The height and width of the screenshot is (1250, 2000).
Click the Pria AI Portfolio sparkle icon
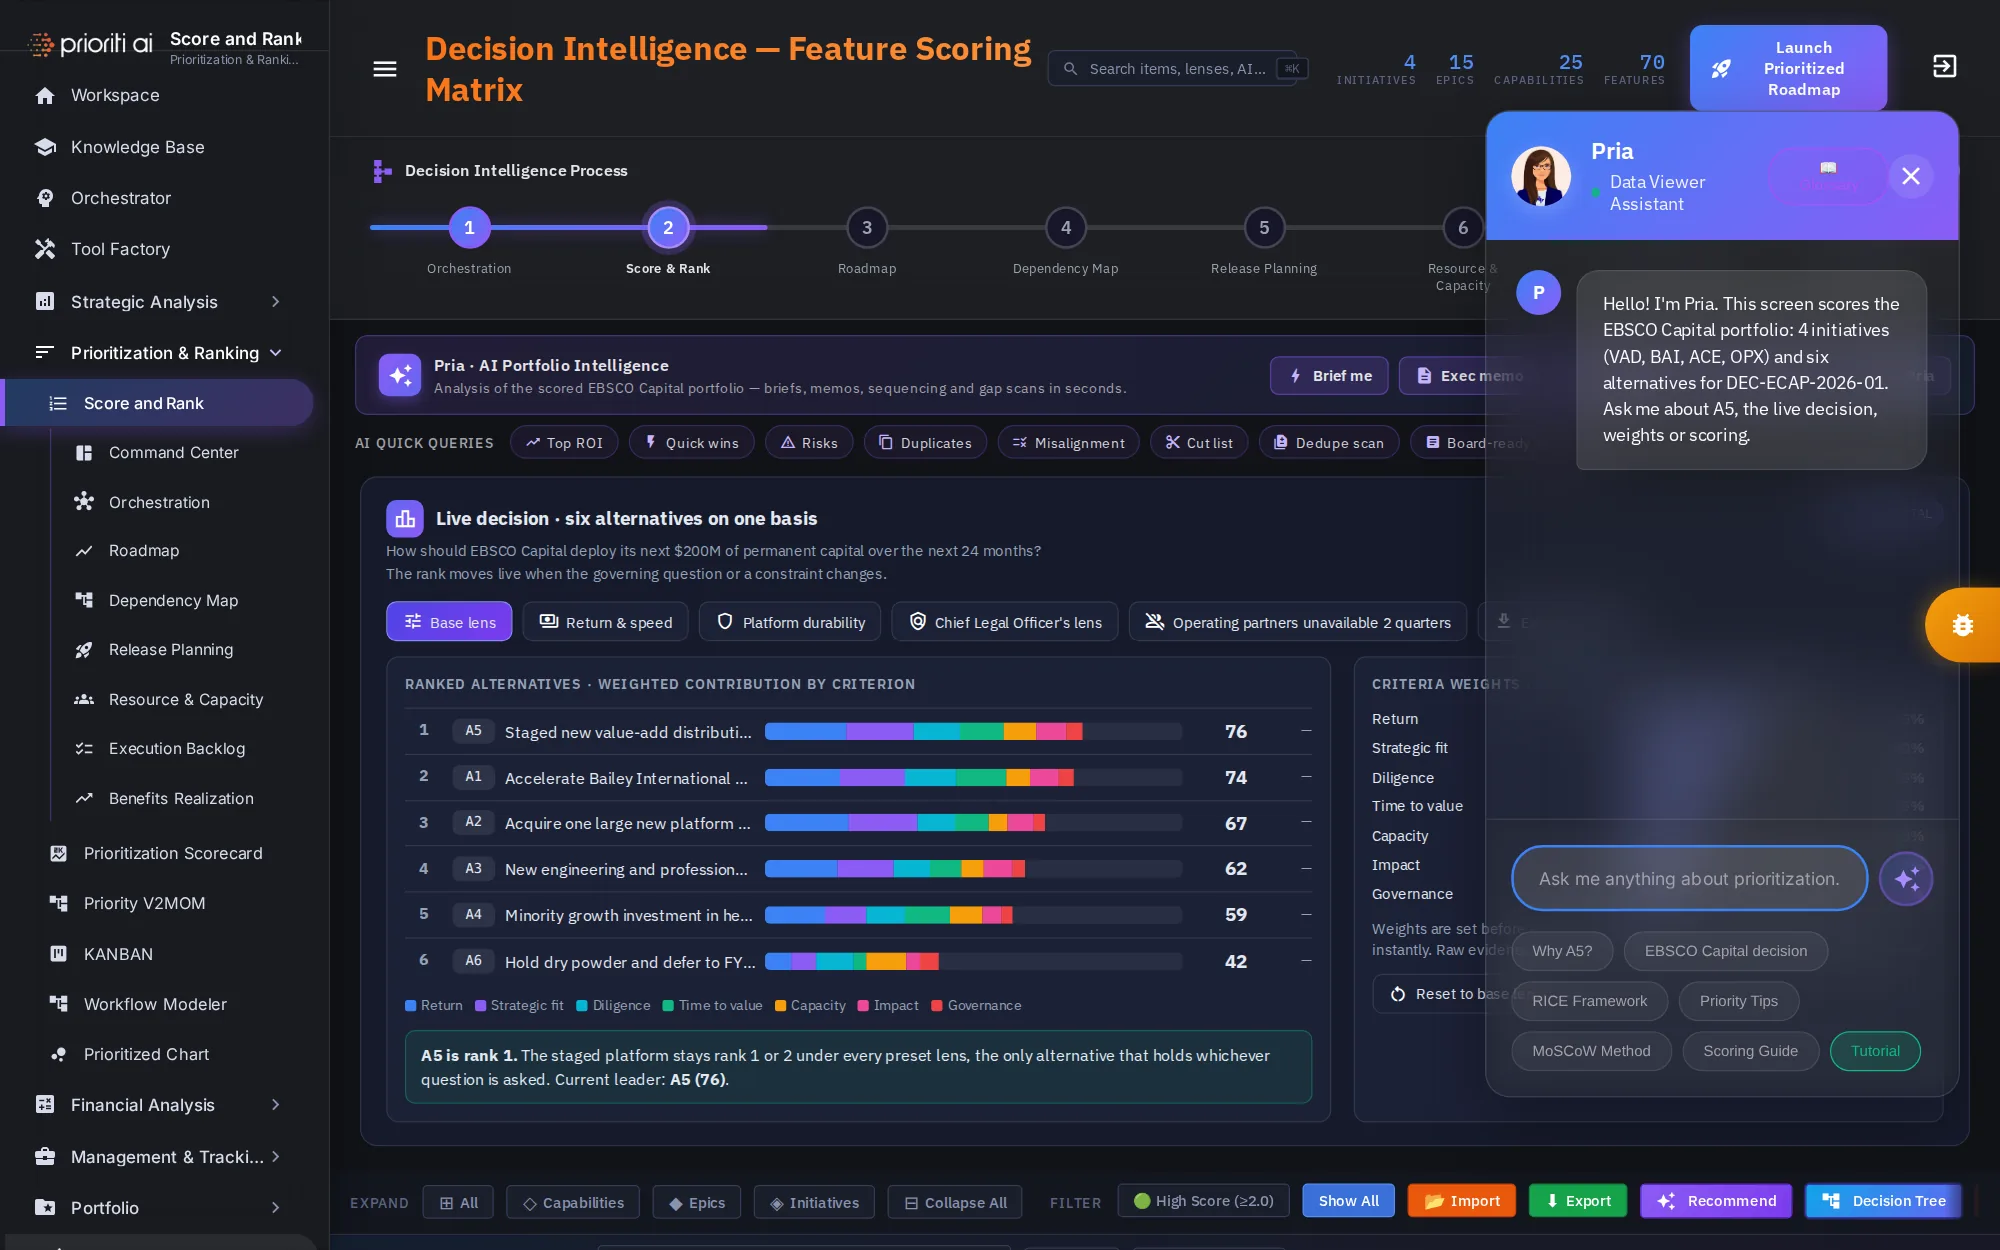coord(400,376)
